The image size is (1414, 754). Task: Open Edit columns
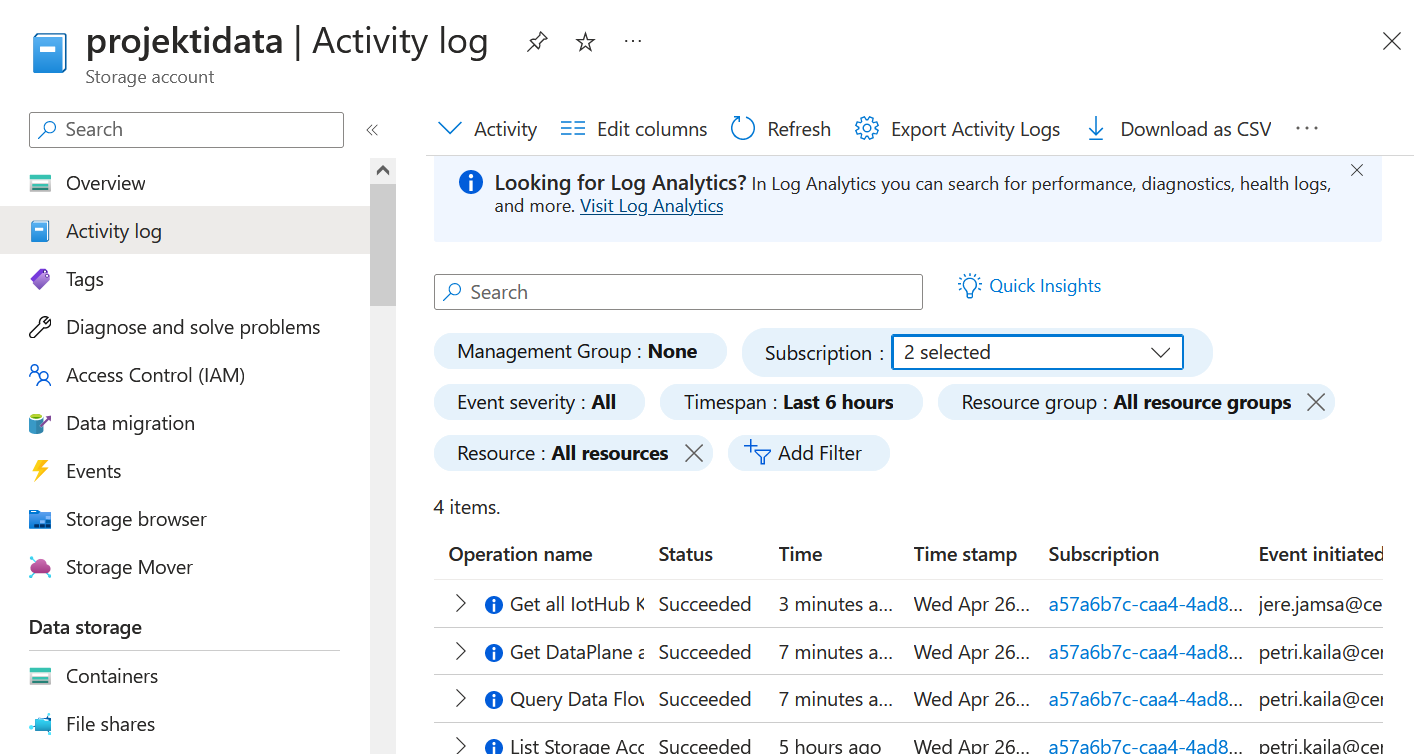(632, 128)
